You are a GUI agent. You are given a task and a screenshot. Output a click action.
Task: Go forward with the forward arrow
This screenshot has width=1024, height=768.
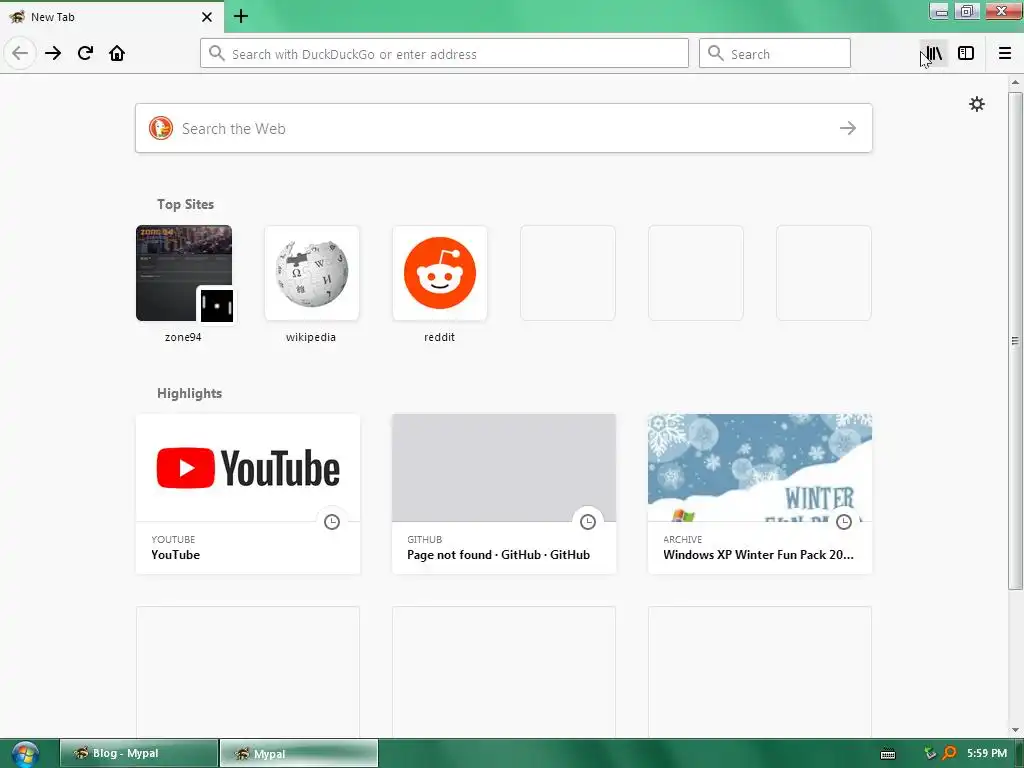click(x=53, y=53)
